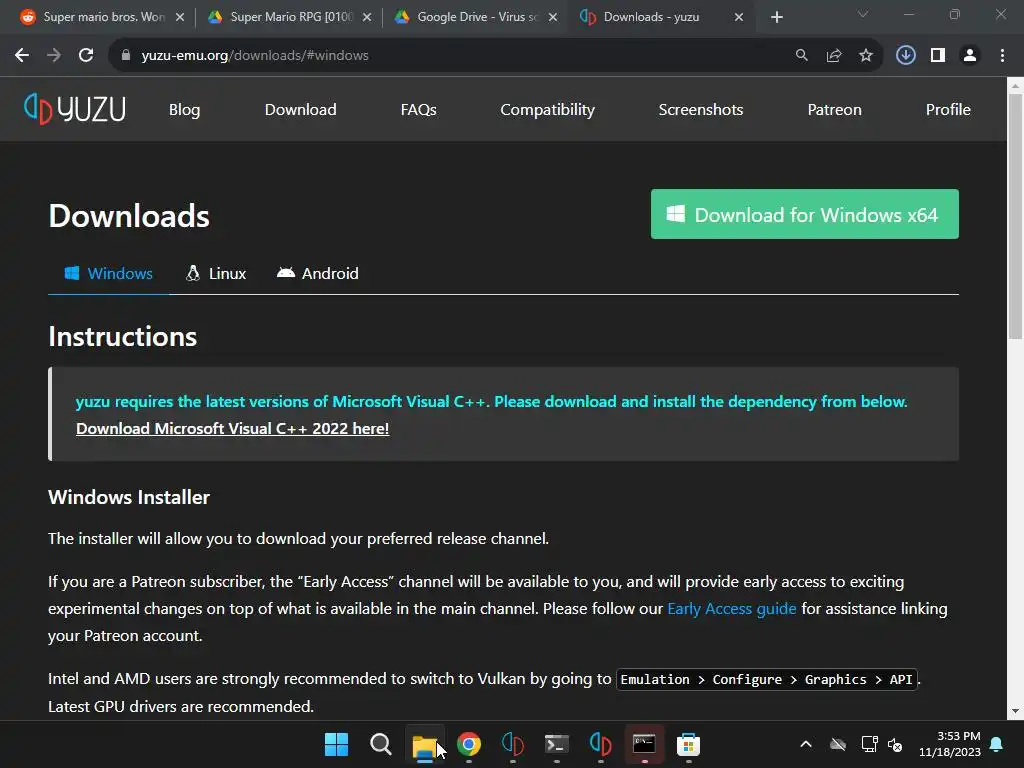The image size is (1024, 768).
Task: Open the second yuzu icon in the taskbar
Action: coord(600,744)
